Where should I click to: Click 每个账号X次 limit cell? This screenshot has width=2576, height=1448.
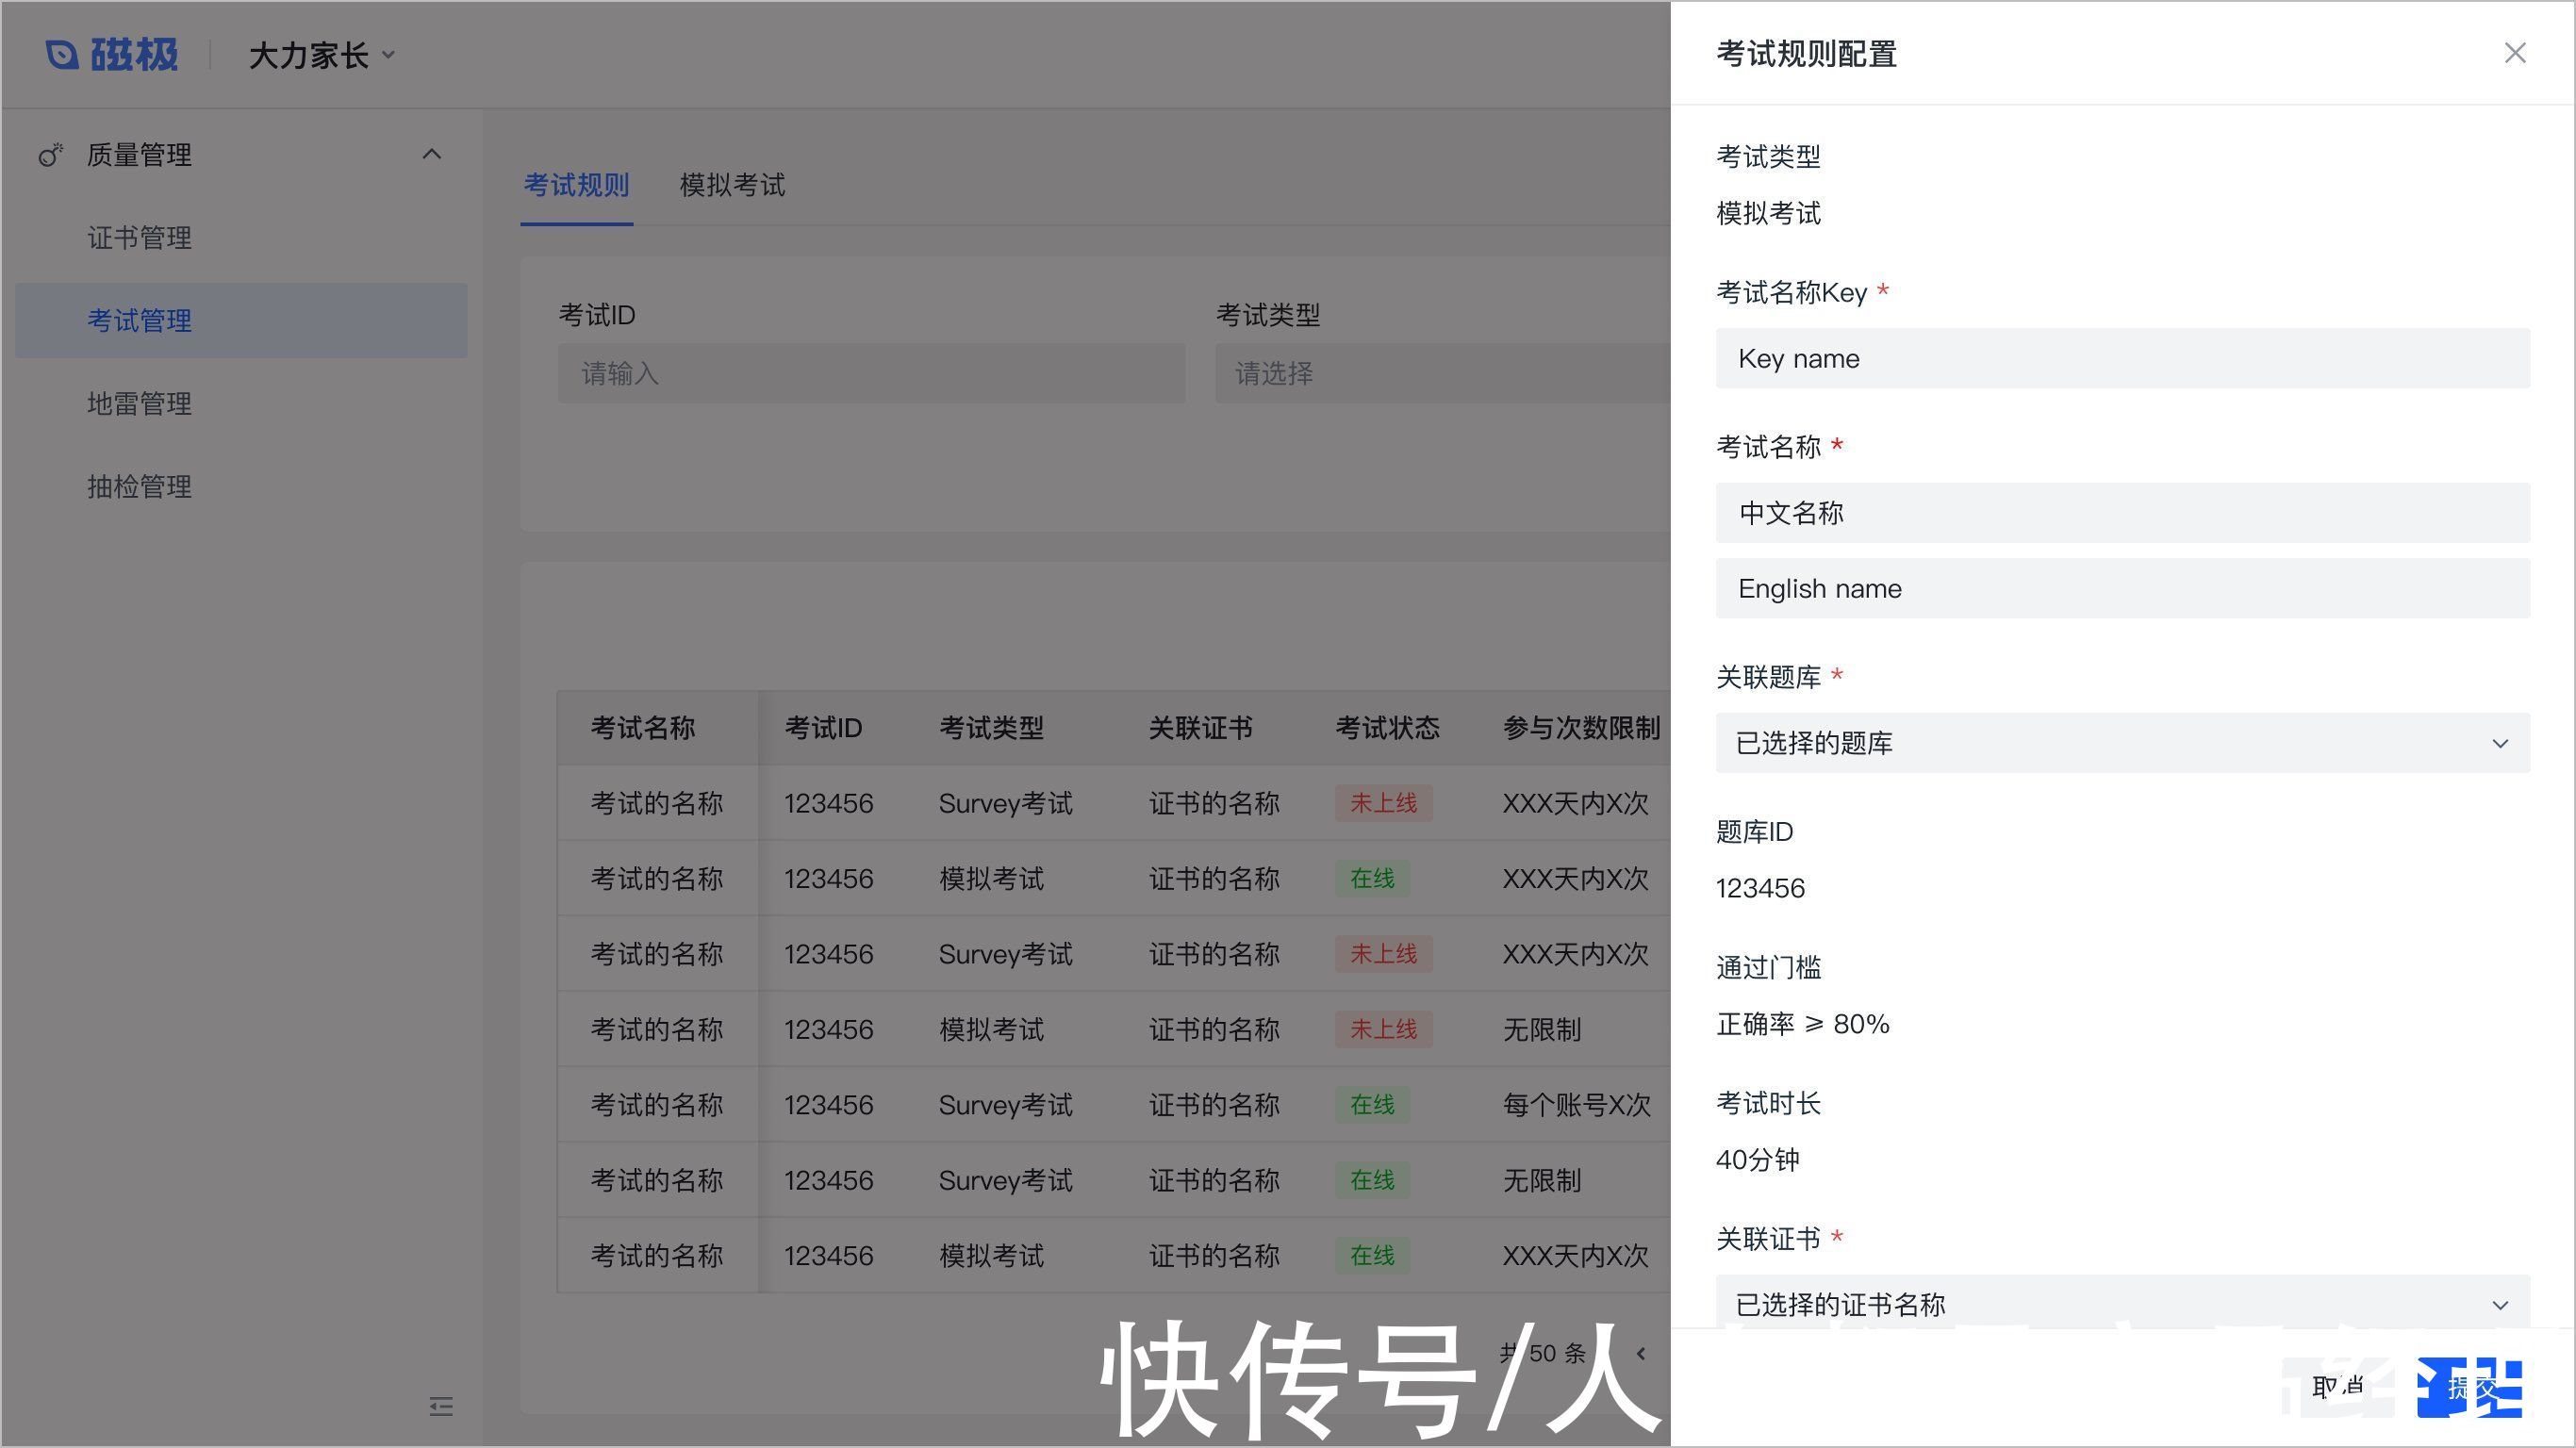tap(1576, 1105)
